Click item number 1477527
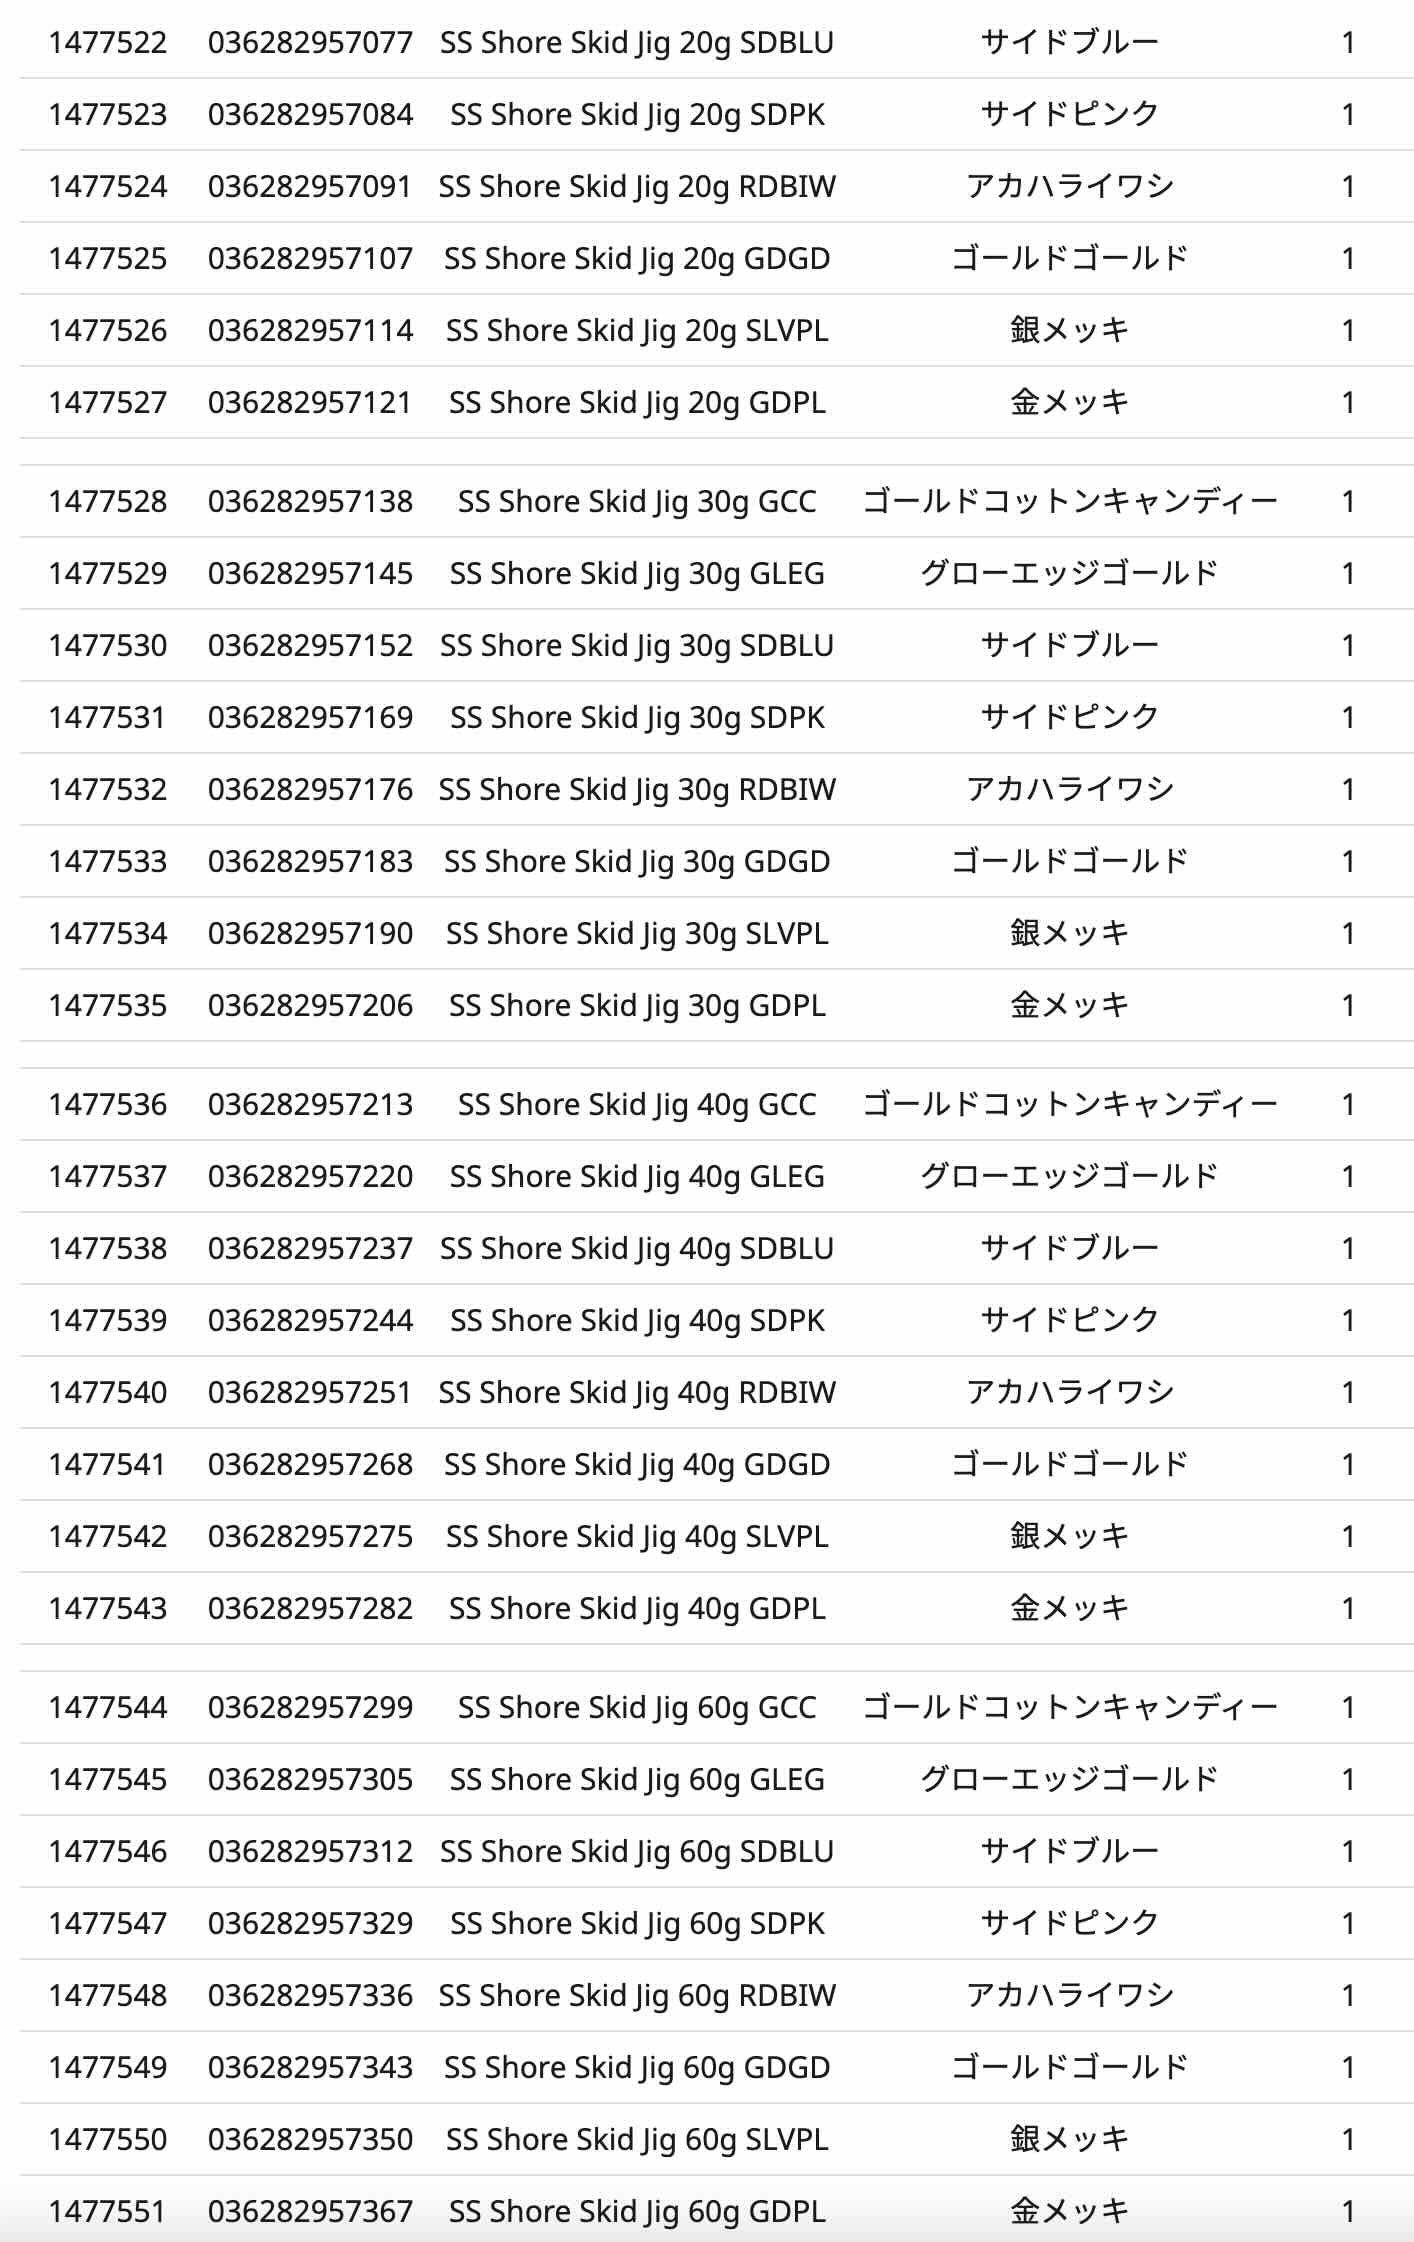 108,402
